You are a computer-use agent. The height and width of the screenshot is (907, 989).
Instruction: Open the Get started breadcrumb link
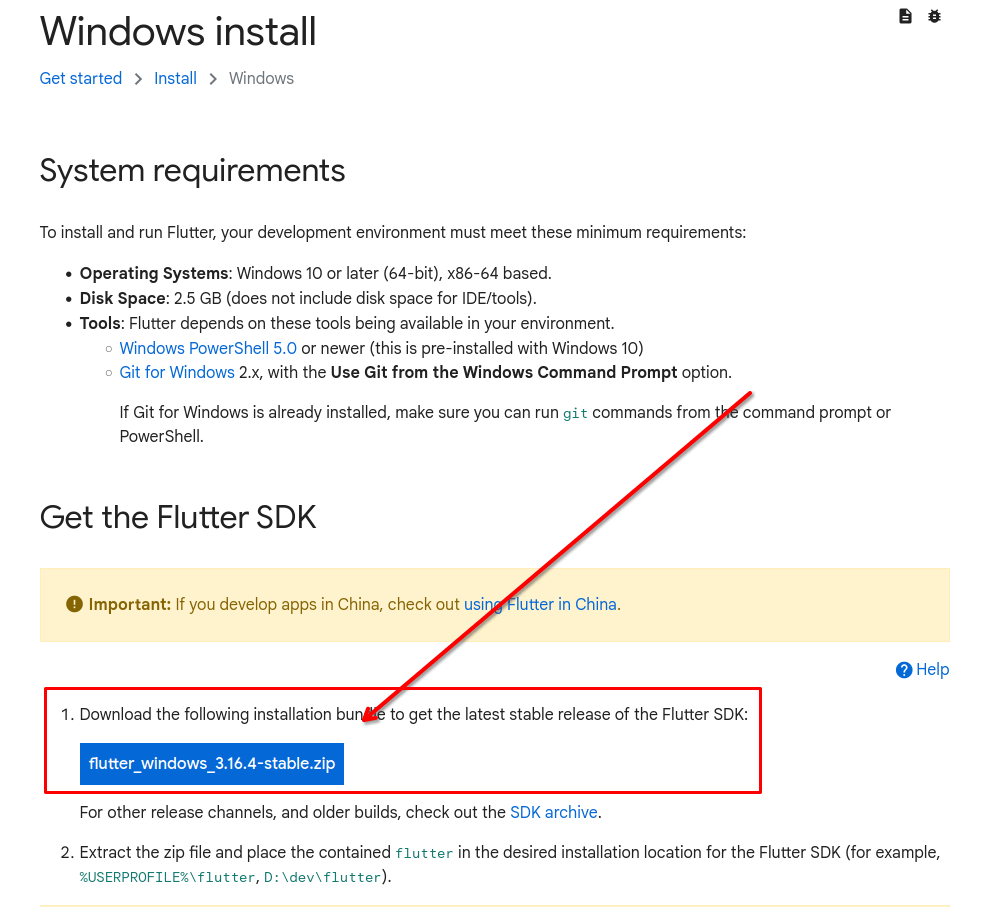point(81,78)
